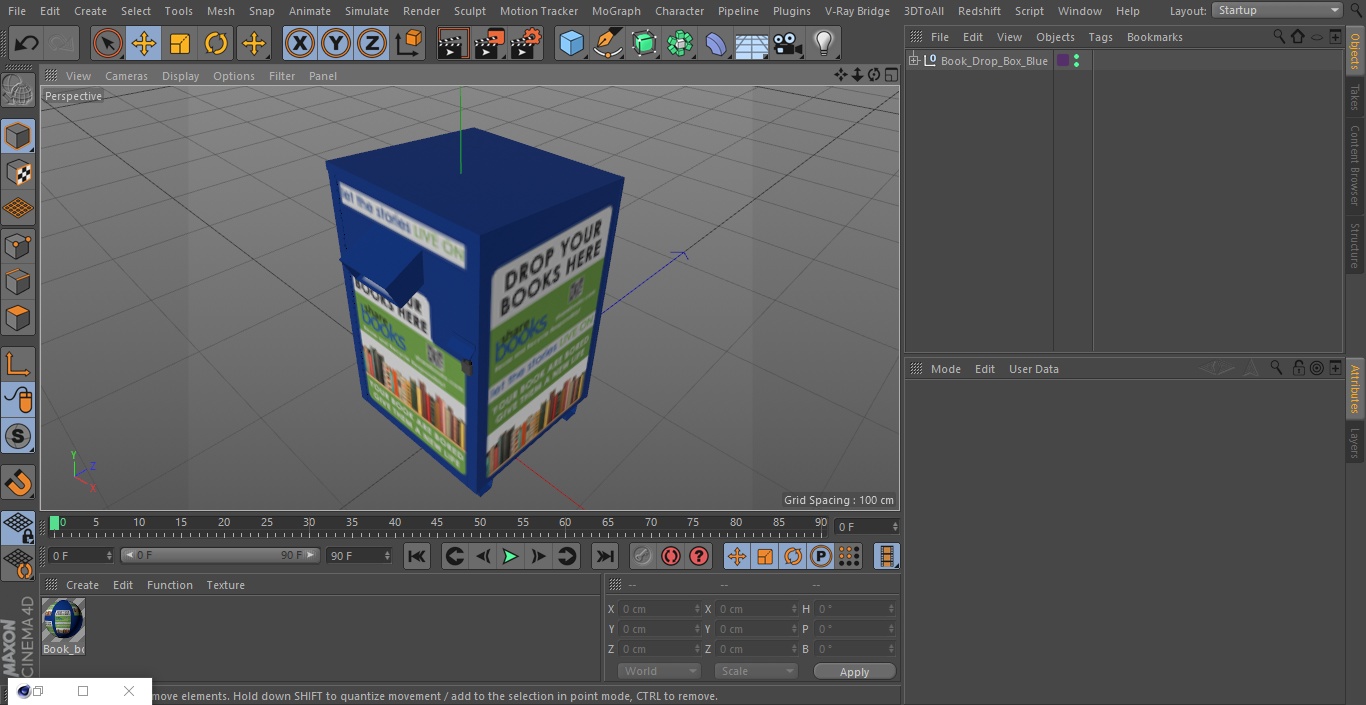Toggle Y axis lock
Viewport: 1366px width, 705px height.
[x=336, y=43]
